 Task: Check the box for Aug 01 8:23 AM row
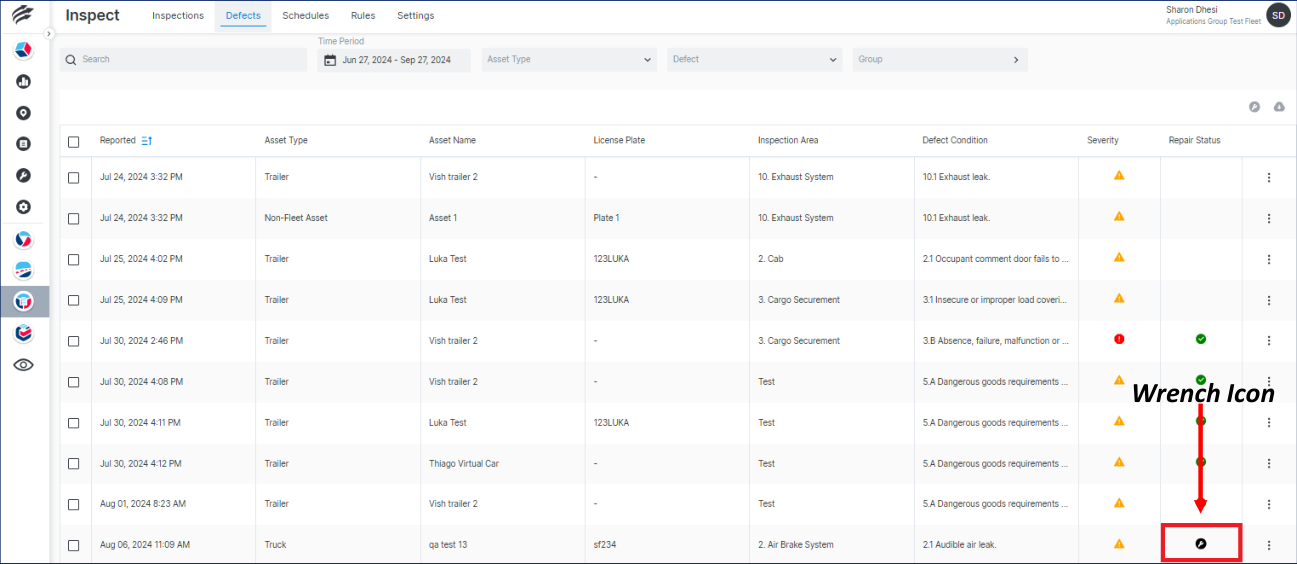pos(74,504)
